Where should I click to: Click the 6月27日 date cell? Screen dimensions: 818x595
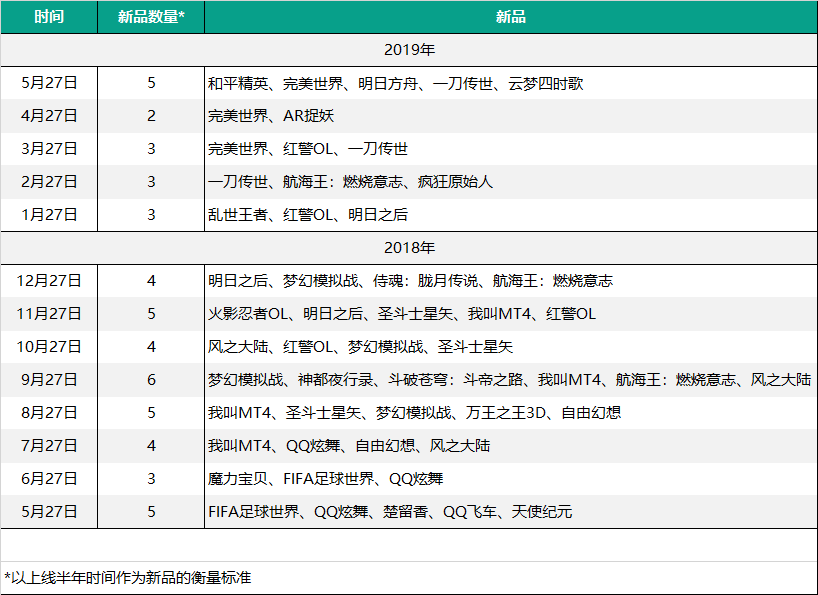click(49, 479)
